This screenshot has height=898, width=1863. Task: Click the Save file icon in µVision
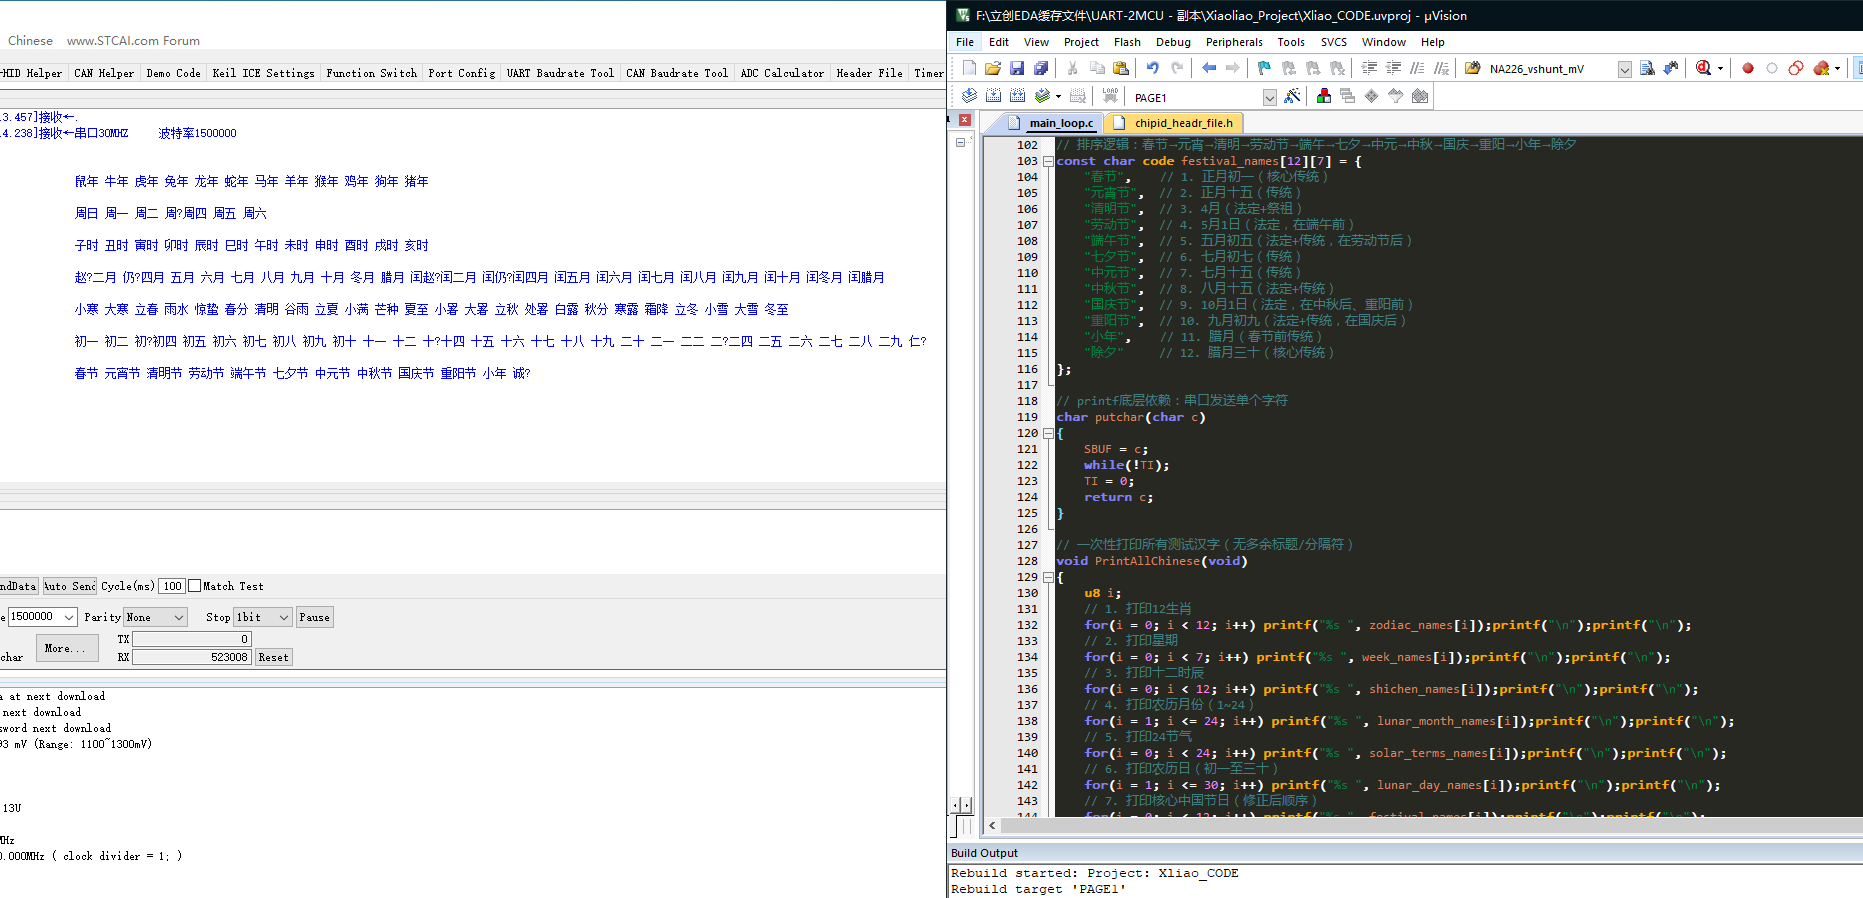(1017, 68)
